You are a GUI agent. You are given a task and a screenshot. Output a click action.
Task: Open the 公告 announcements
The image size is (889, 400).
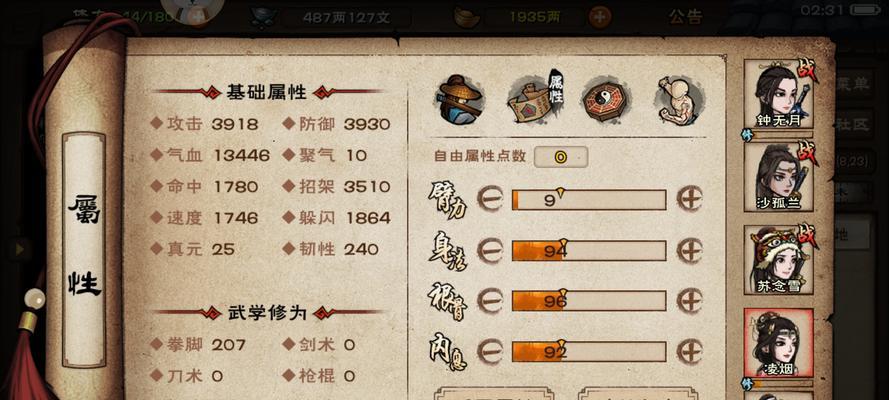click(x=685, y=16)
